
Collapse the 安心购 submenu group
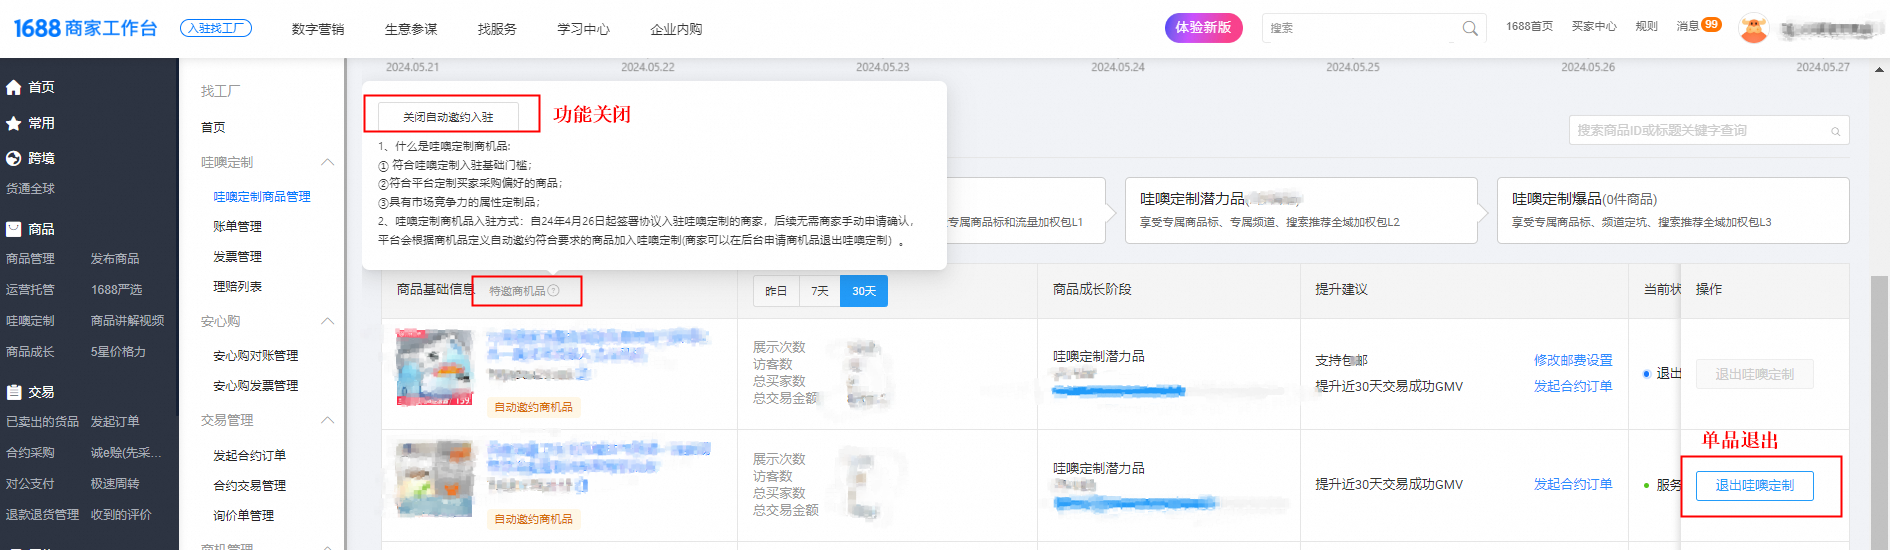(x=327, y=321)
